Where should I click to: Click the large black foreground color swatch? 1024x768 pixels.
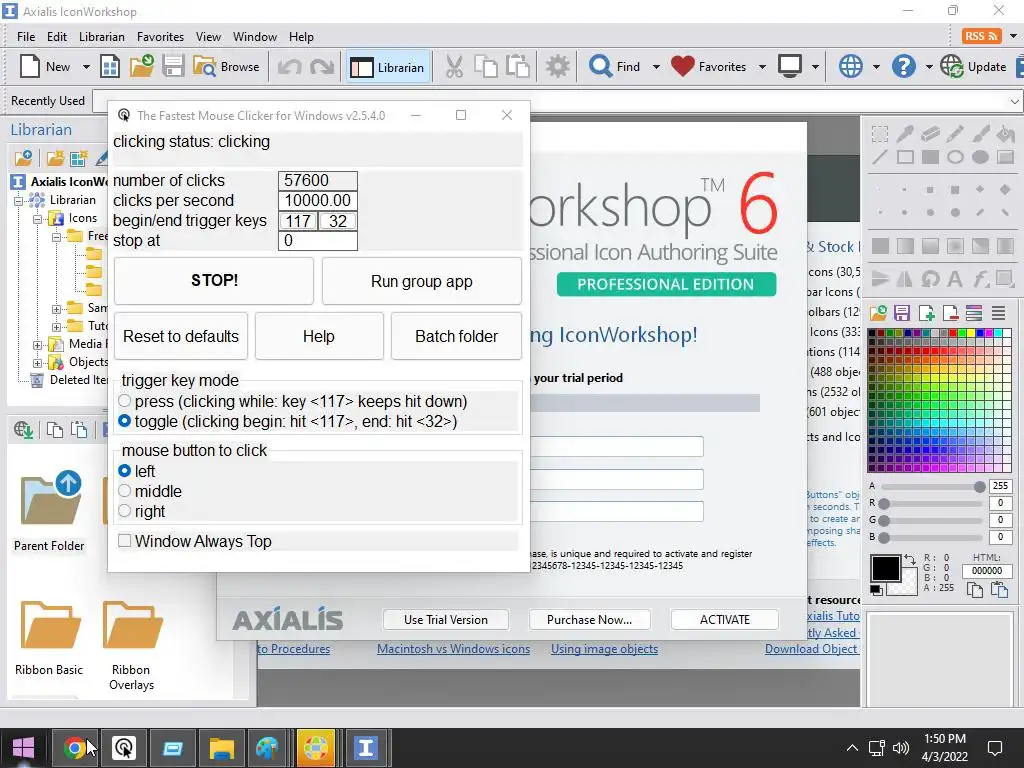click(x=886, y=568)
